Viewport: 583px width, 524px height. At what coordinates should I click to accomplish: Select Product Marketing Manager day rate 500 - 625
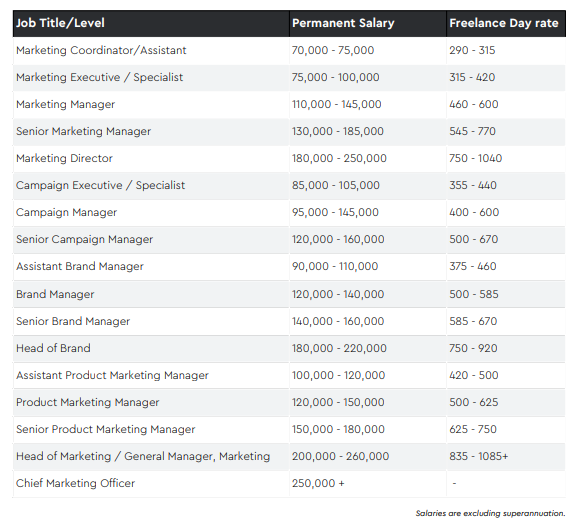tap(473, 402)
